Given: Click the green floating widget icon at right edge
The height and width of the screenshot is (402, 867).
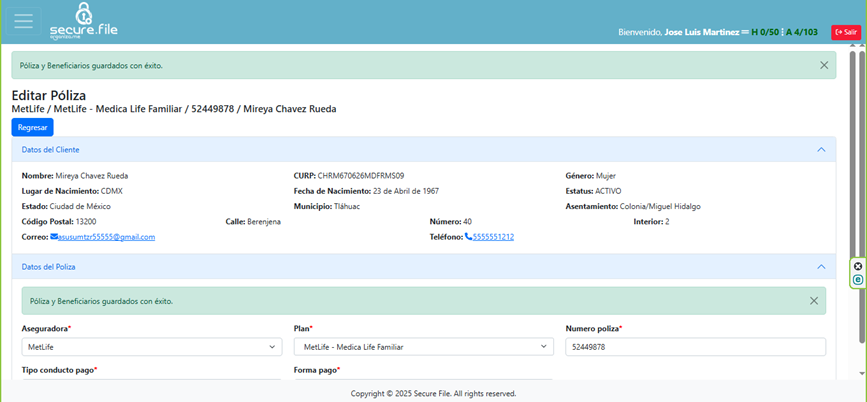Looking at the screenshot, I should 858,280.
